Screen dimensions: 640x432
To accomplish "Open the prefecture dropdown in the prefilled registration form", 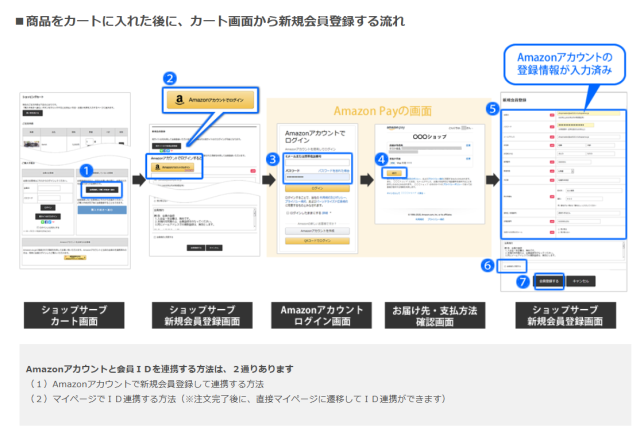I will point(566,171).
